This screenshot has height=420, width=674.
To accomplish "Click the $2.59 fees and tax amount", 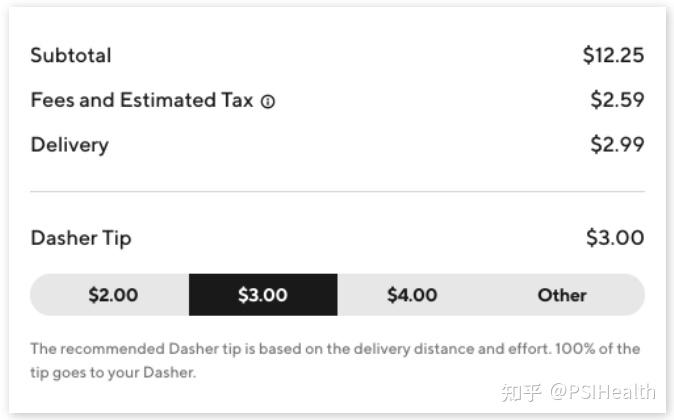I will 617,100.
